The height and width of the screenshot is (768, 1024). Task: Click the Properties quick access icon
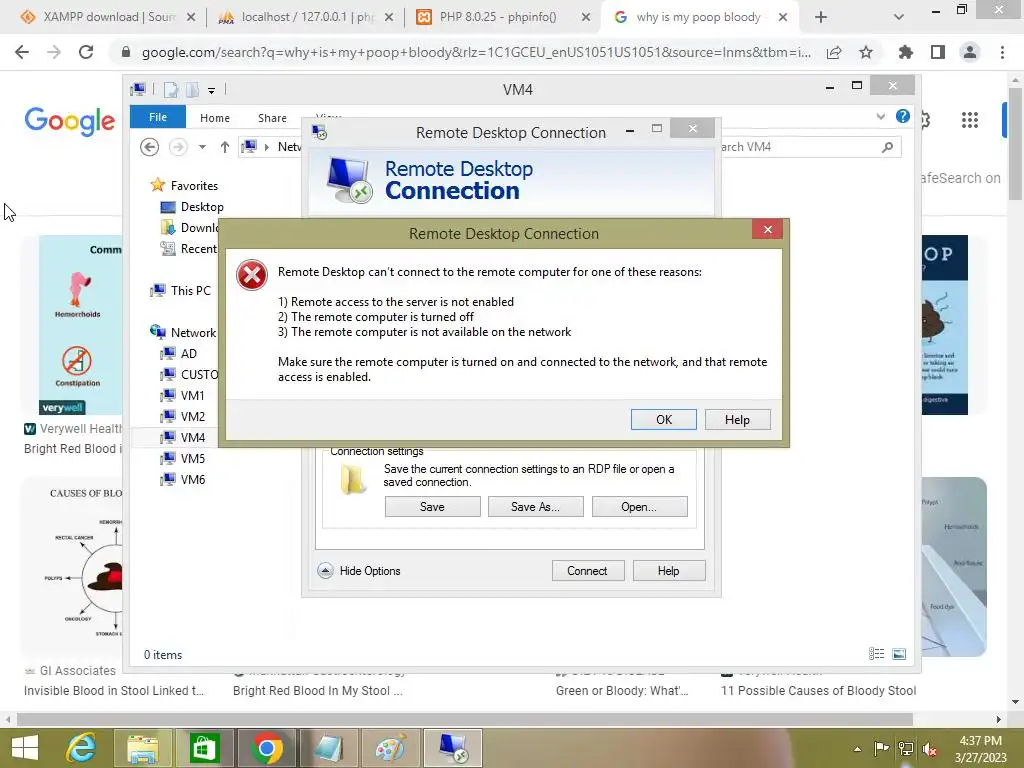click(x=170, y=89)
